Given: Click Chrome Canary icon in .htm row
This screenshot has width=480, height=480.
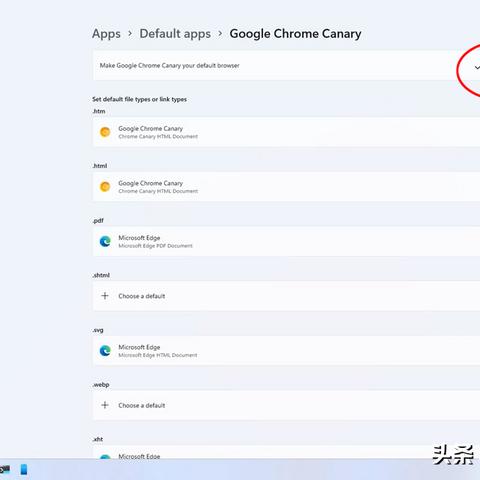Looking at the screenshot, I should (105, 132).
